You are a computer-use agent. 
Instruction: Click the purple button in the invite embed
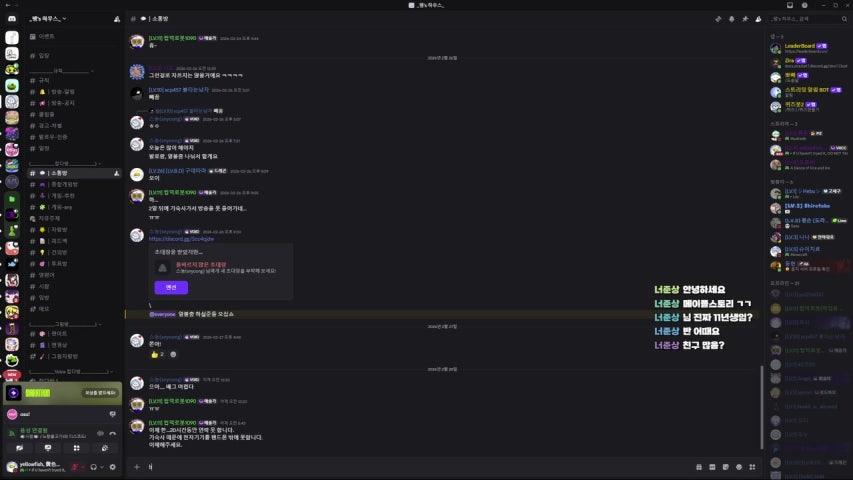[x=171, y=287]
